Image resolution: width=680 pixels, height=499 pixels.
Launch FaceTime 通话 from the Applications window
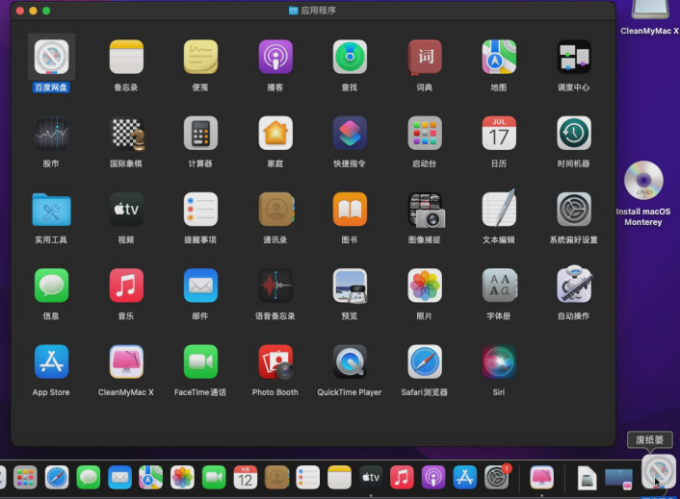pos(200,362)
